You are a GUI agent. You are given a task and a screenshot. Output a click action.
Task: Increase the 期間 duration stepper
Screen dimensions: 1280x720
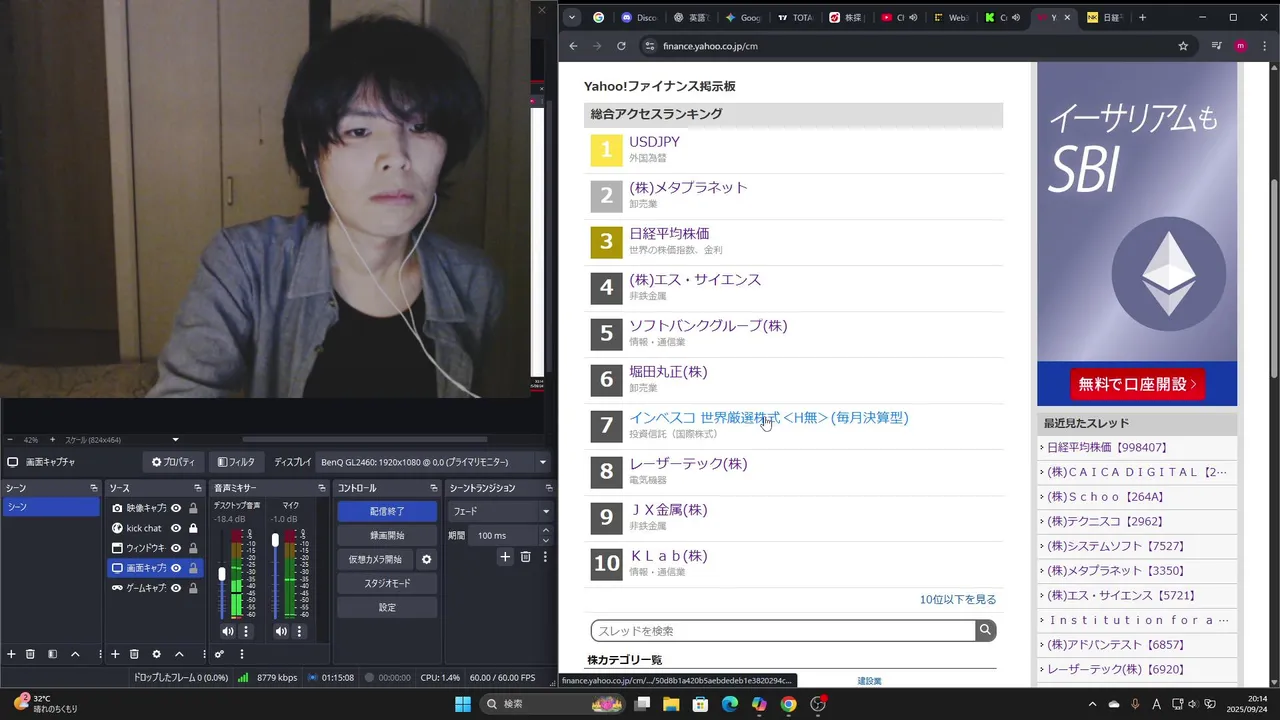[545, 531]
